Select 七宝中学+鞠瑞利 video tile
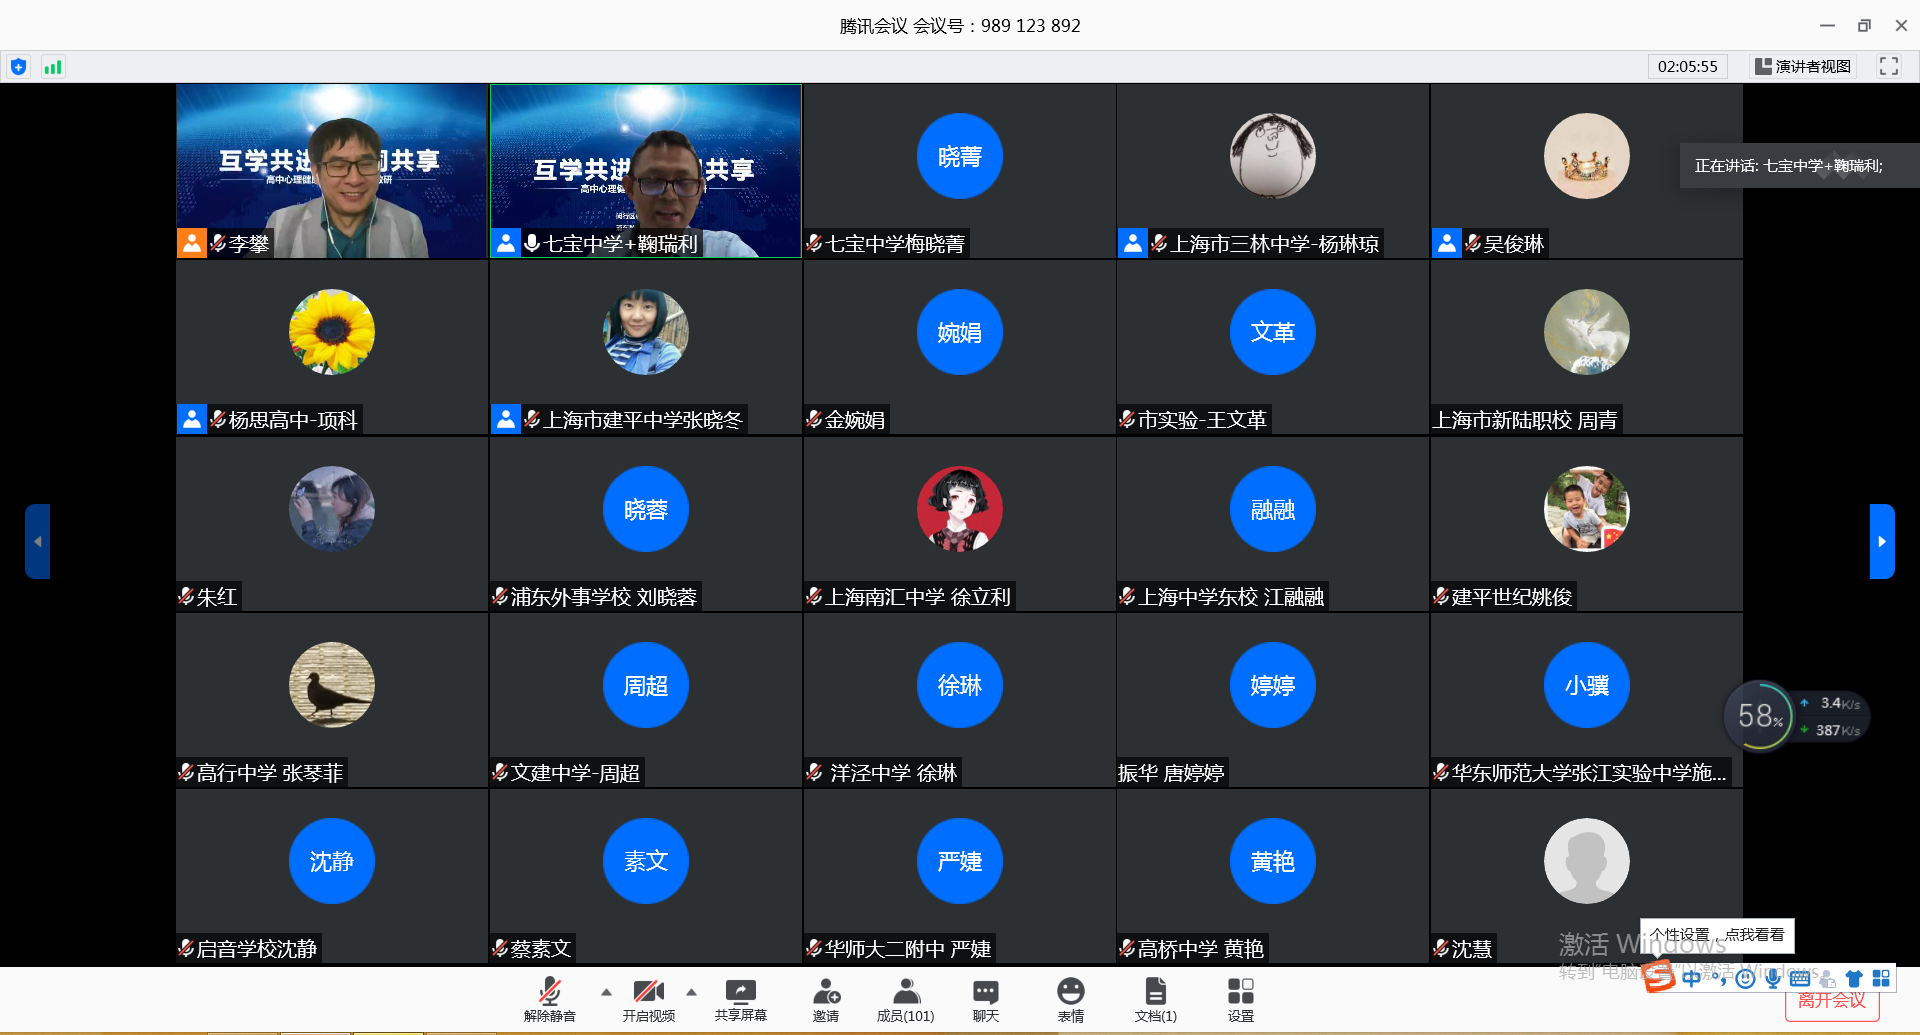 point(646,171)
